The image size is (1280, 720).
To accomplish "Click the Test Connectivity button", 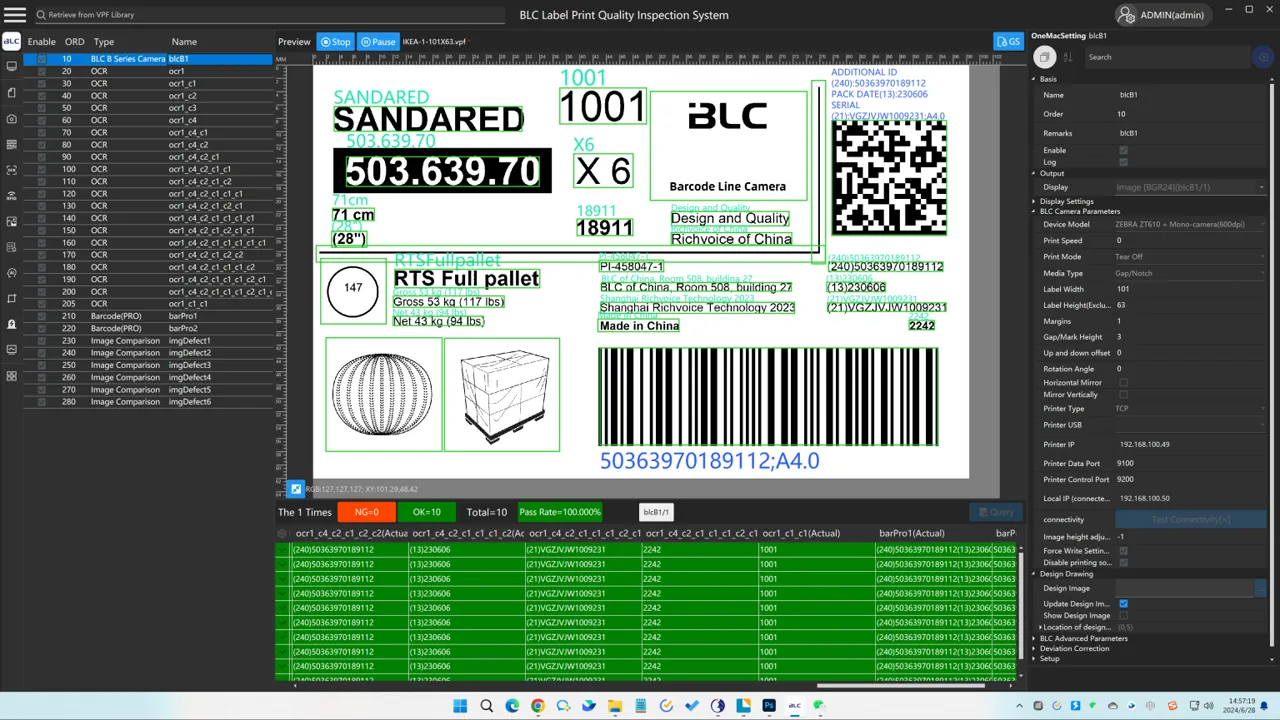I will coord(1190,520).
